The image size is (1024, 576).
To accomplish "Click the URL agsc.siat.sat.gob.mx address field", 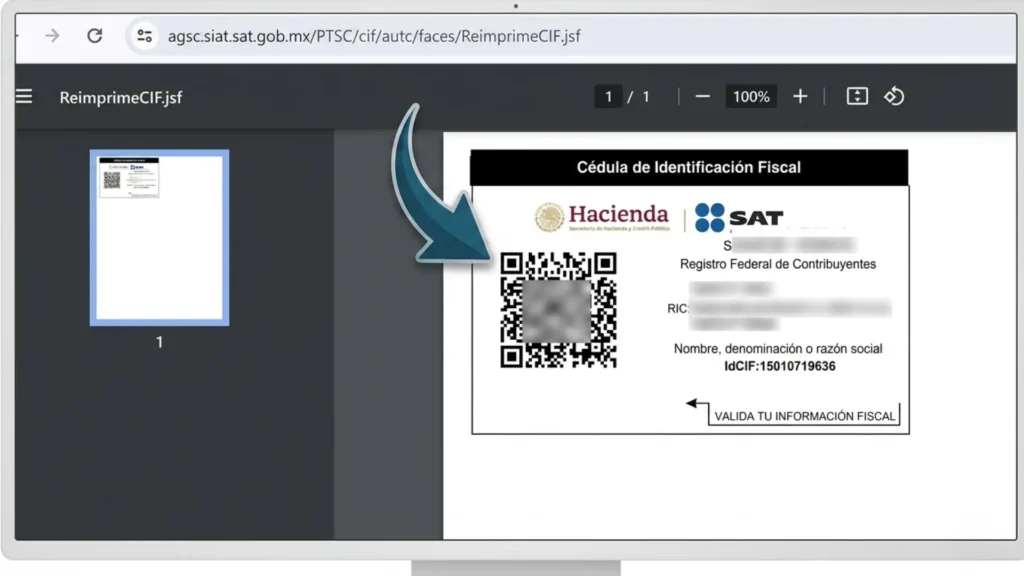I will click(x=374, y=36).
